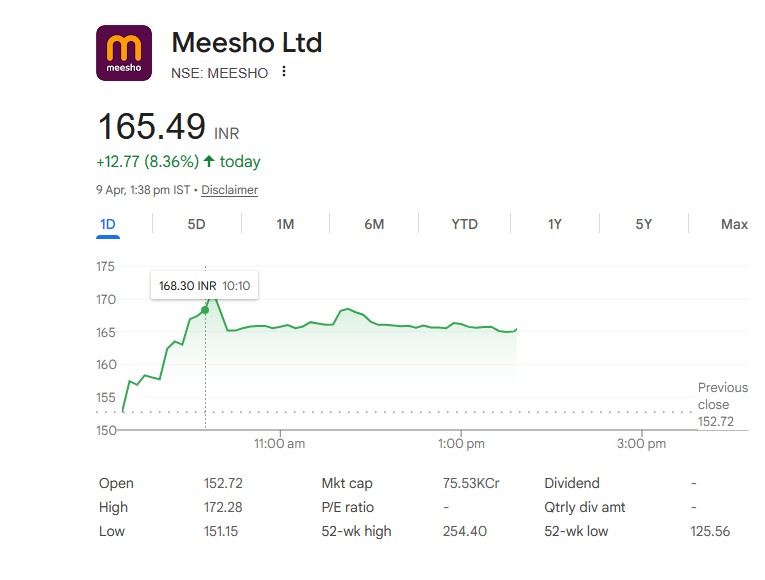Click the Mkt cap value 75.53KCr

click(x=471, y=483)
